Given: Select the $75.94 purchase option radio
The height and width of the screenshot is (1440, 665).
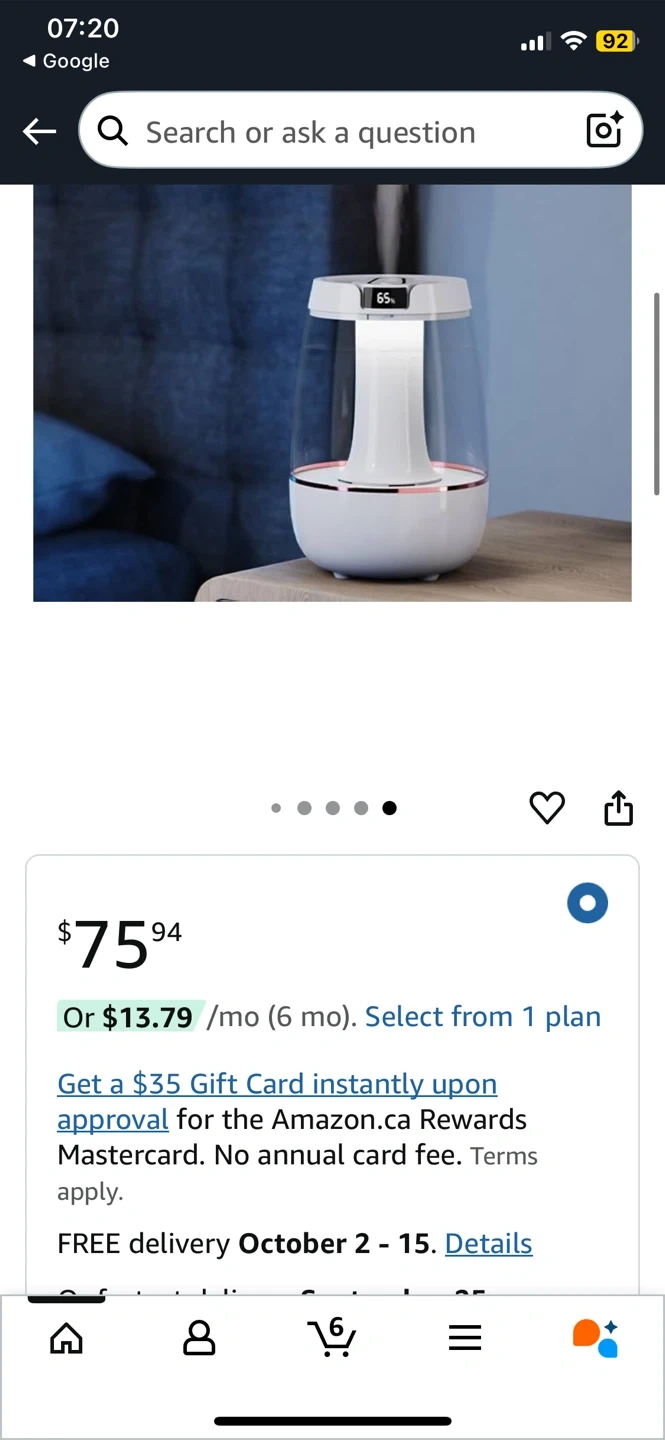Looking at the screenshot, I should [587, 903].
